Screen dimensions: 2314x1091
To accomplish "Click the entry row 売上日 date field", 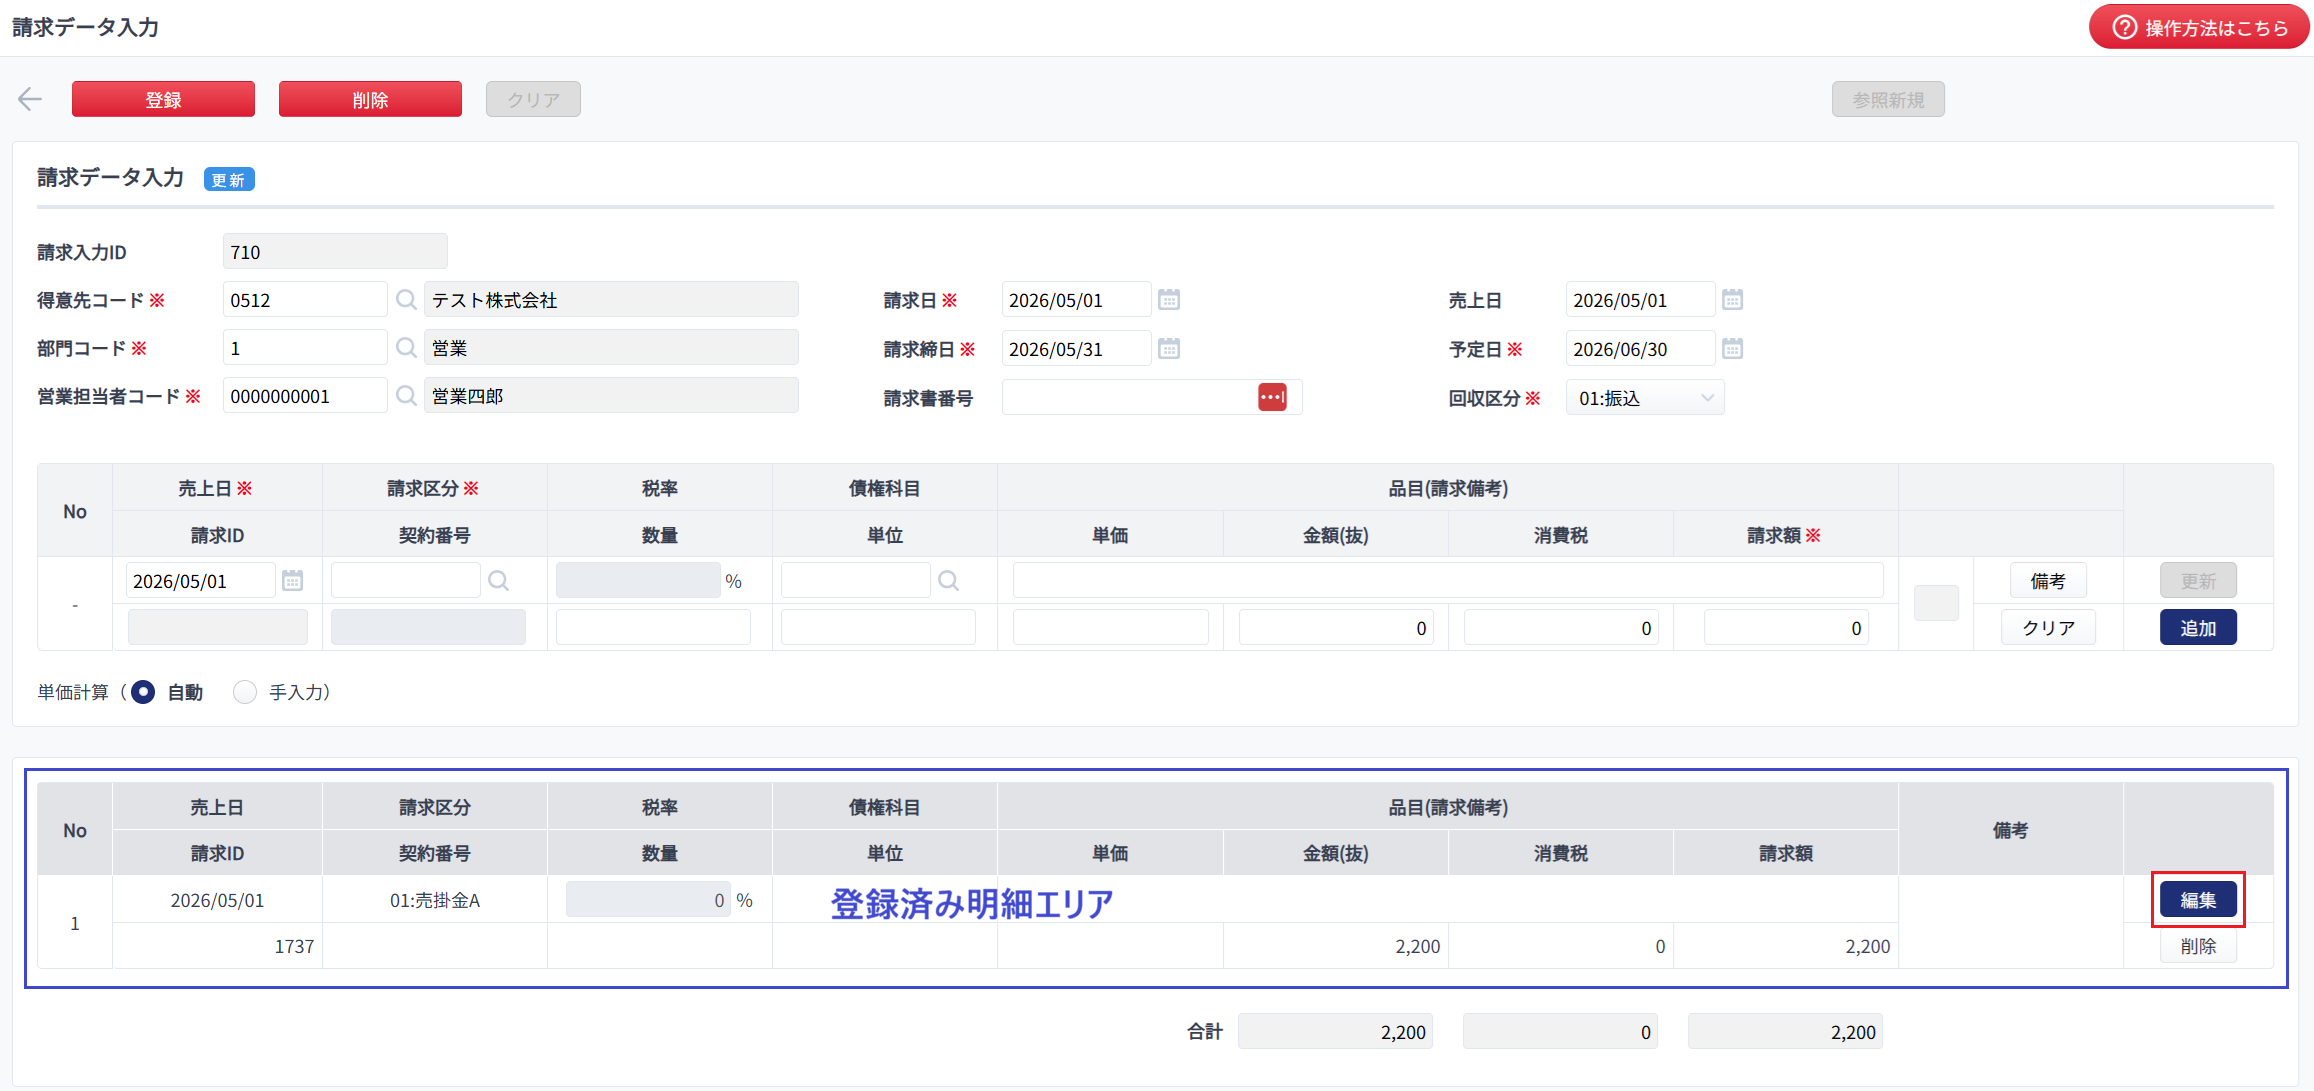I will click(200, 581).
